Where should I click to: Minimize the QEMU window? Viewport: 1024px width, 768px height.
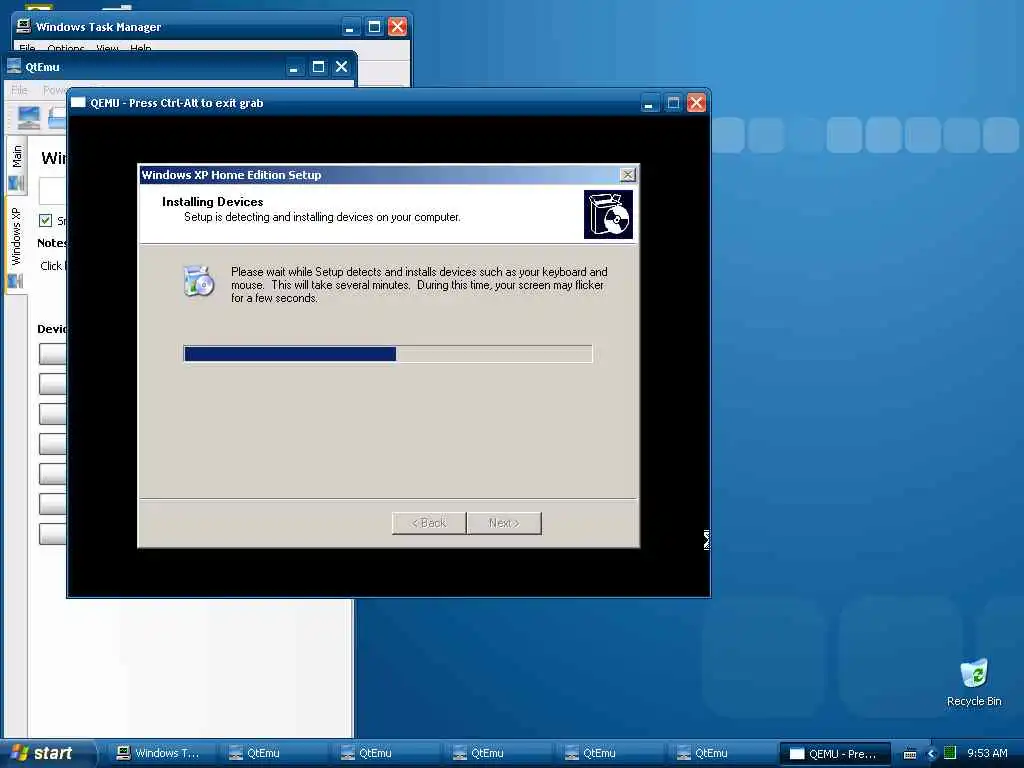(649, 103)
